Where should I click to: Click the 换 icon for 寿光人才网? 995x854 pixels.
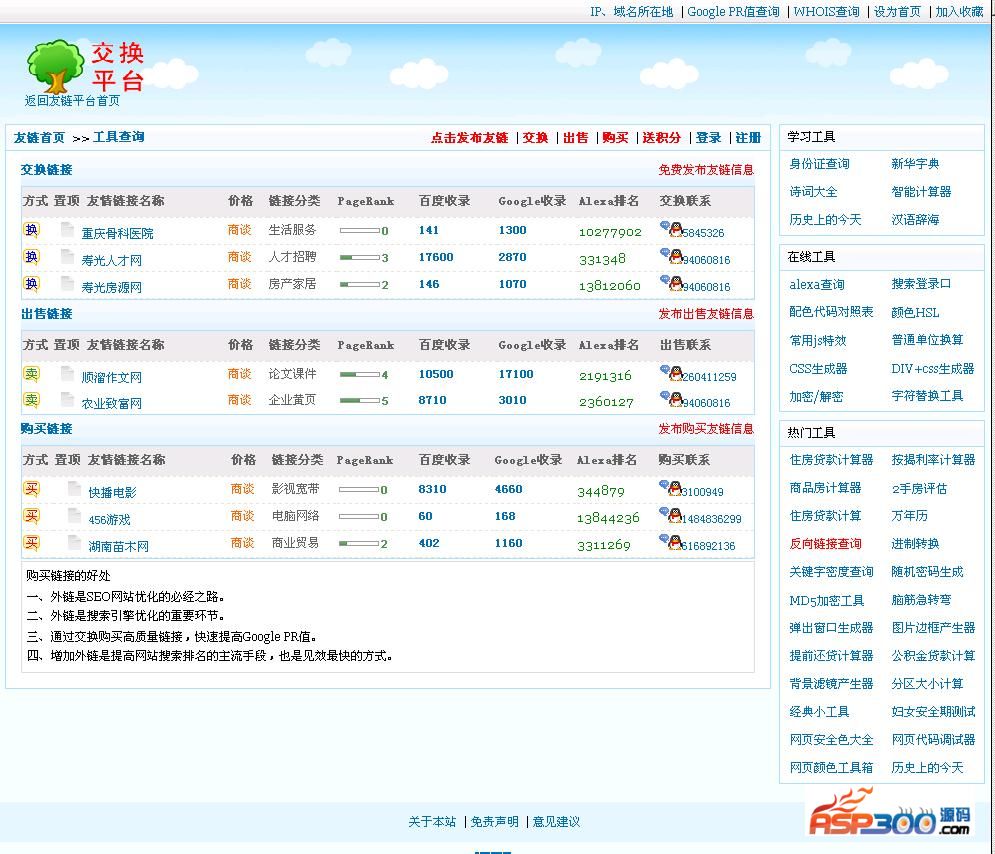pos(31,256)
